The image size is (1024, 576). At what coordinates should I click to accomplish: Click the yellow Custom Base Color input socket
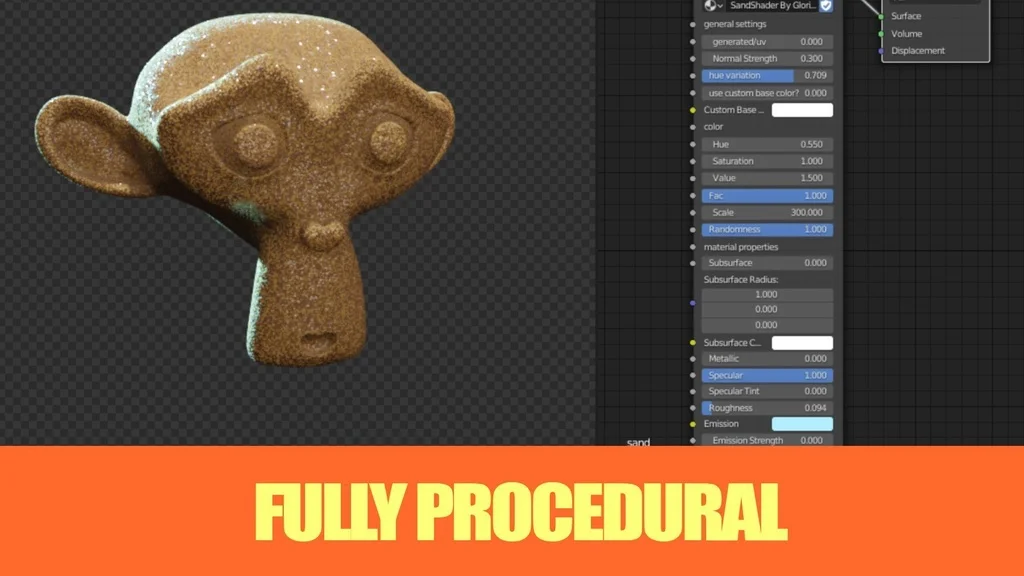pos(691,110)
